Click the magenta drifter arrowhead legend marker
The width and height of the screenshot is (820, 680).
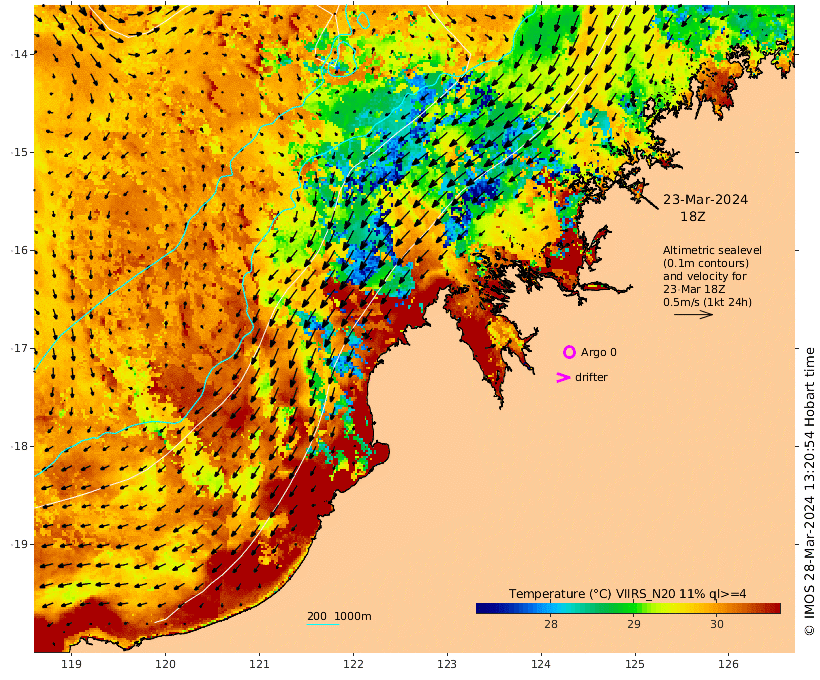(x=563, y=377)
